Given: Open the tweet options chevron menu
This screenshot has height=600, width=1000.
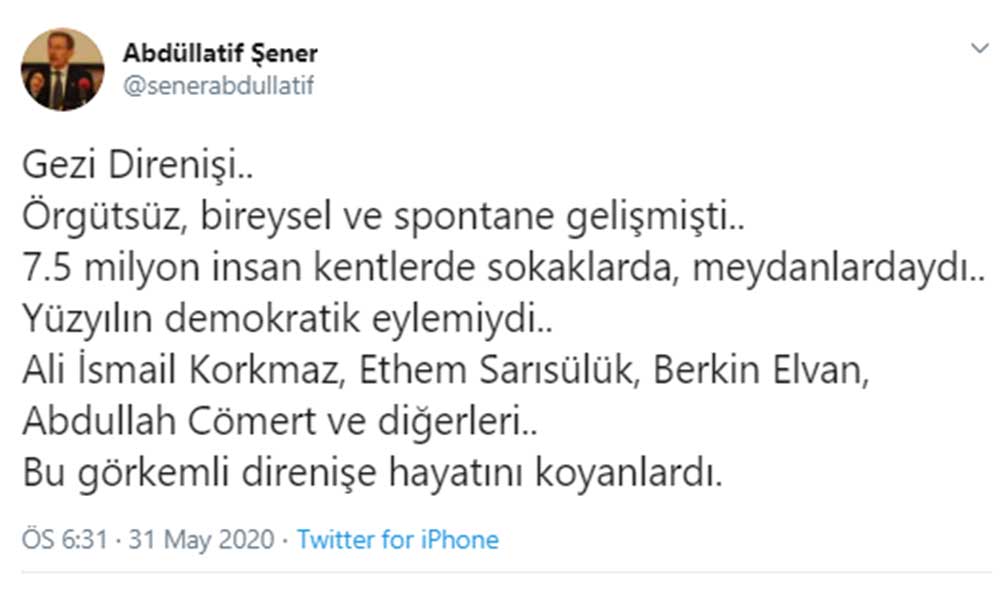Looking at the screenshot, I should 978,48.
